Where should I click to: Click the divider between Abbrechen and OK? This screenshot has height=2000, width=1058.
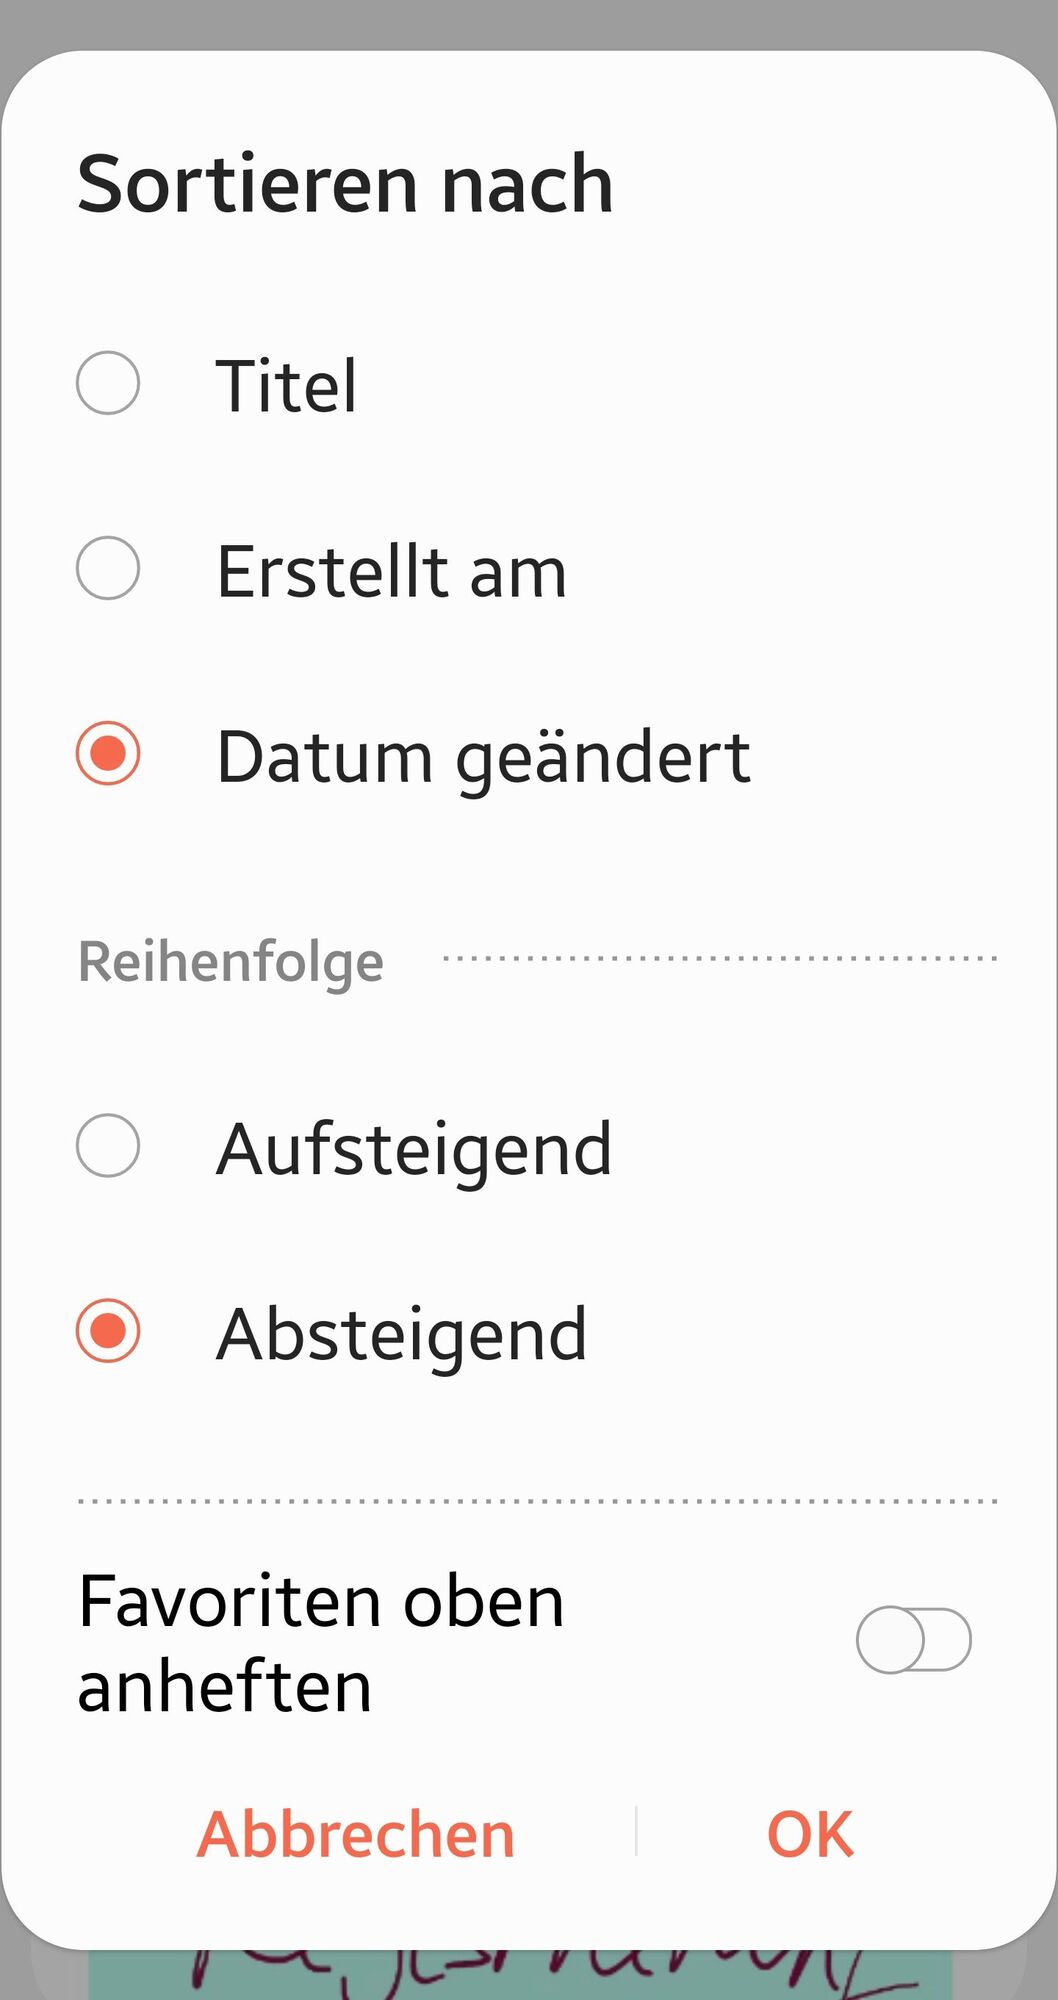pyautogui.click(x=636, y=1831)
